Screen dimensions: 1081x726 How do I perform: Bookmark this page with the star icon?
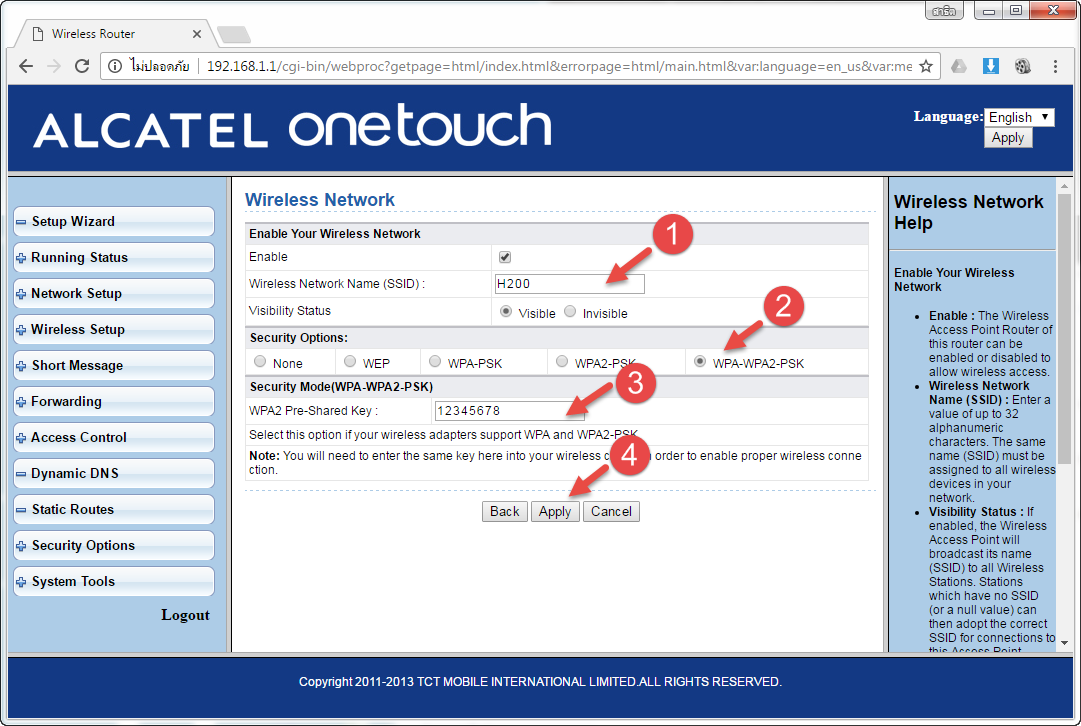pos(926,66)
